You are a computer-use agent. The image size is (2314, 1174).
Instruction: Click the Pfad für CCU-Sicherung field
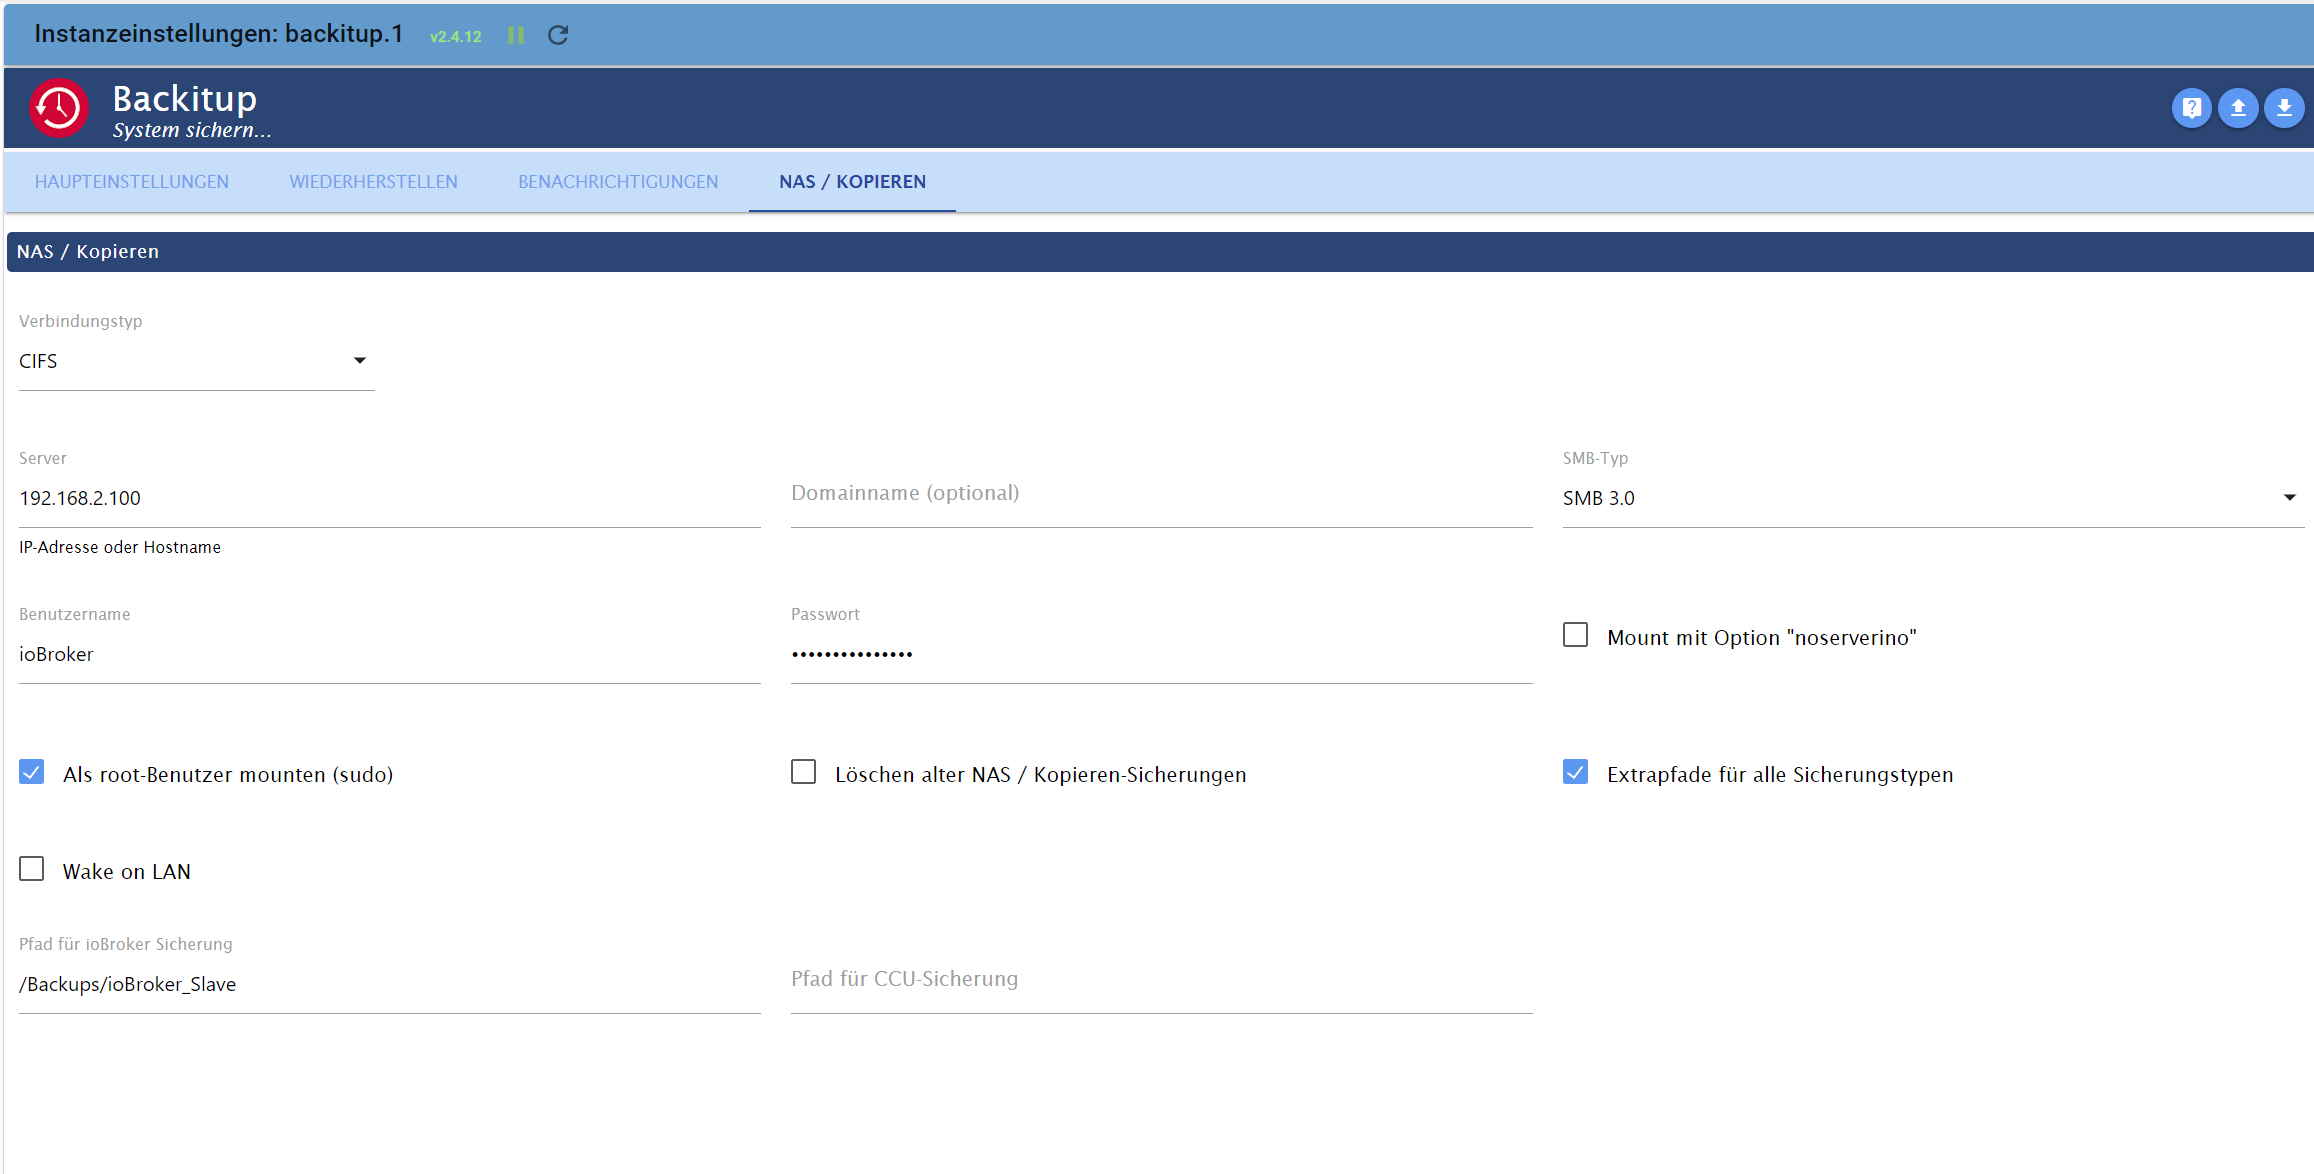coord(1160,983)
